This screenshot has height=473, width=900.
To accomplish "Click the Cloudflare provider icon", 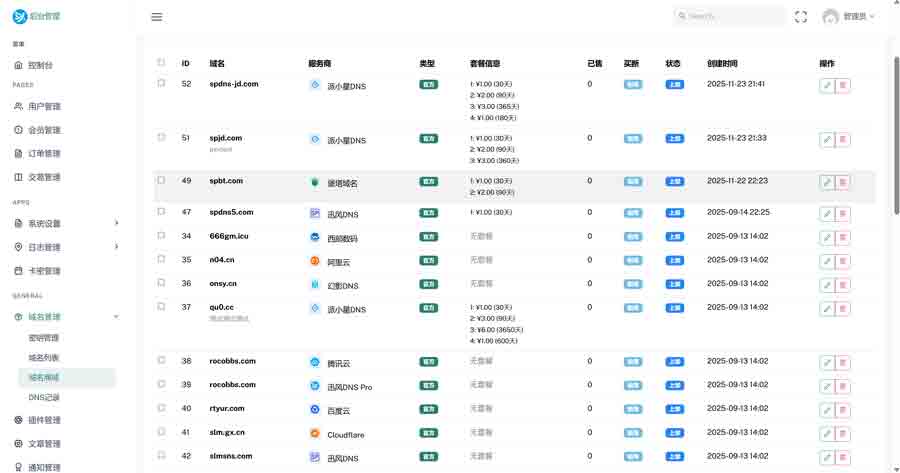I will click(x=314, y=434).
